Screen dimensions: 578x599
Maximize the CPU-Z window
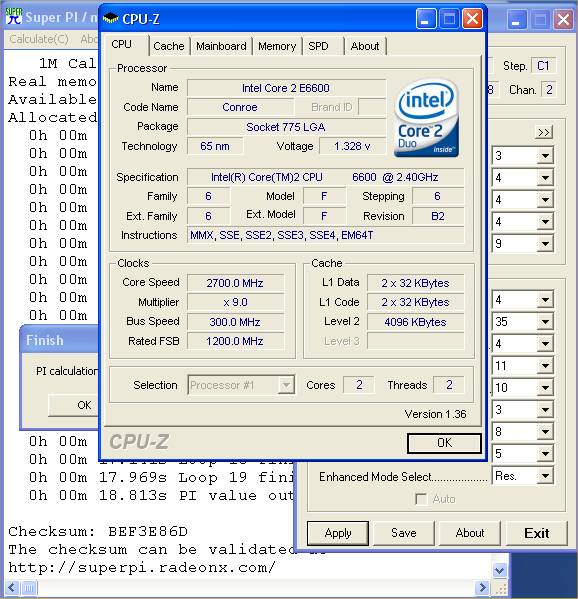pyautogui.click(x=449, y=19)
